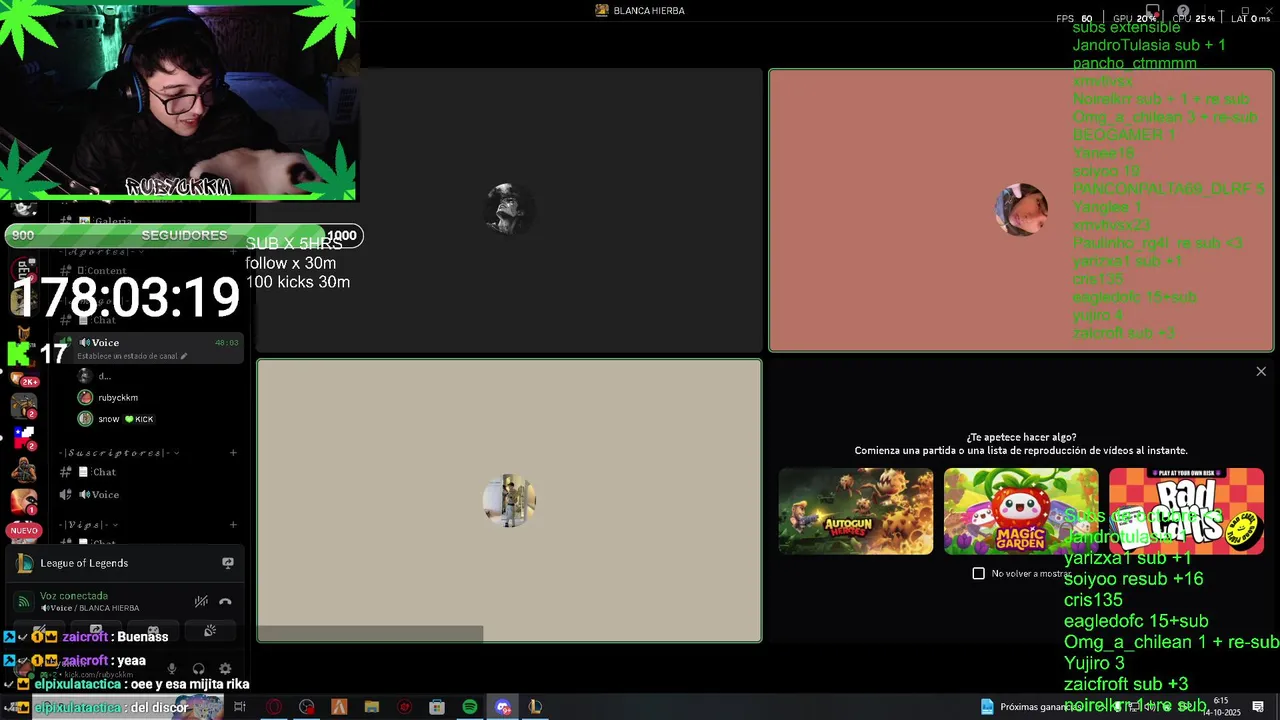Toggle noise suppression icon in voice panel
The image size is (1280, 720).
pos(201,601)
